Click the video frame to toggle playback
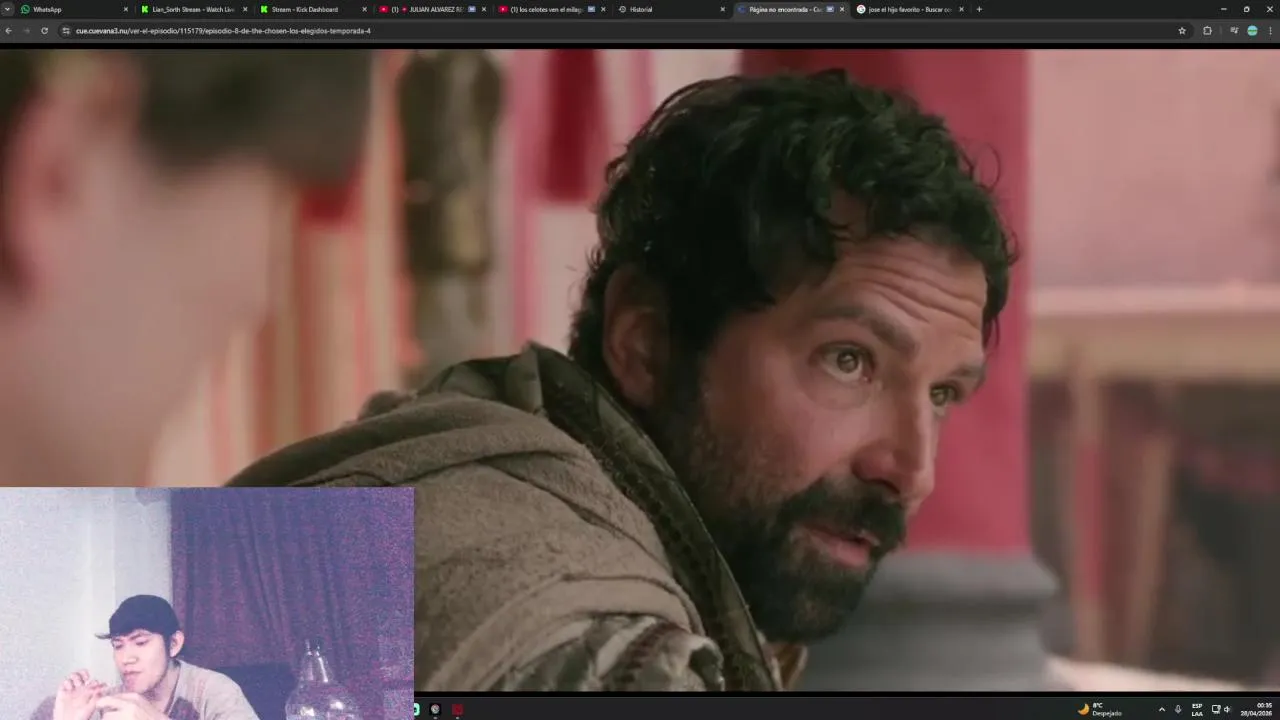 pyautogui.click(x=640, y=370)
